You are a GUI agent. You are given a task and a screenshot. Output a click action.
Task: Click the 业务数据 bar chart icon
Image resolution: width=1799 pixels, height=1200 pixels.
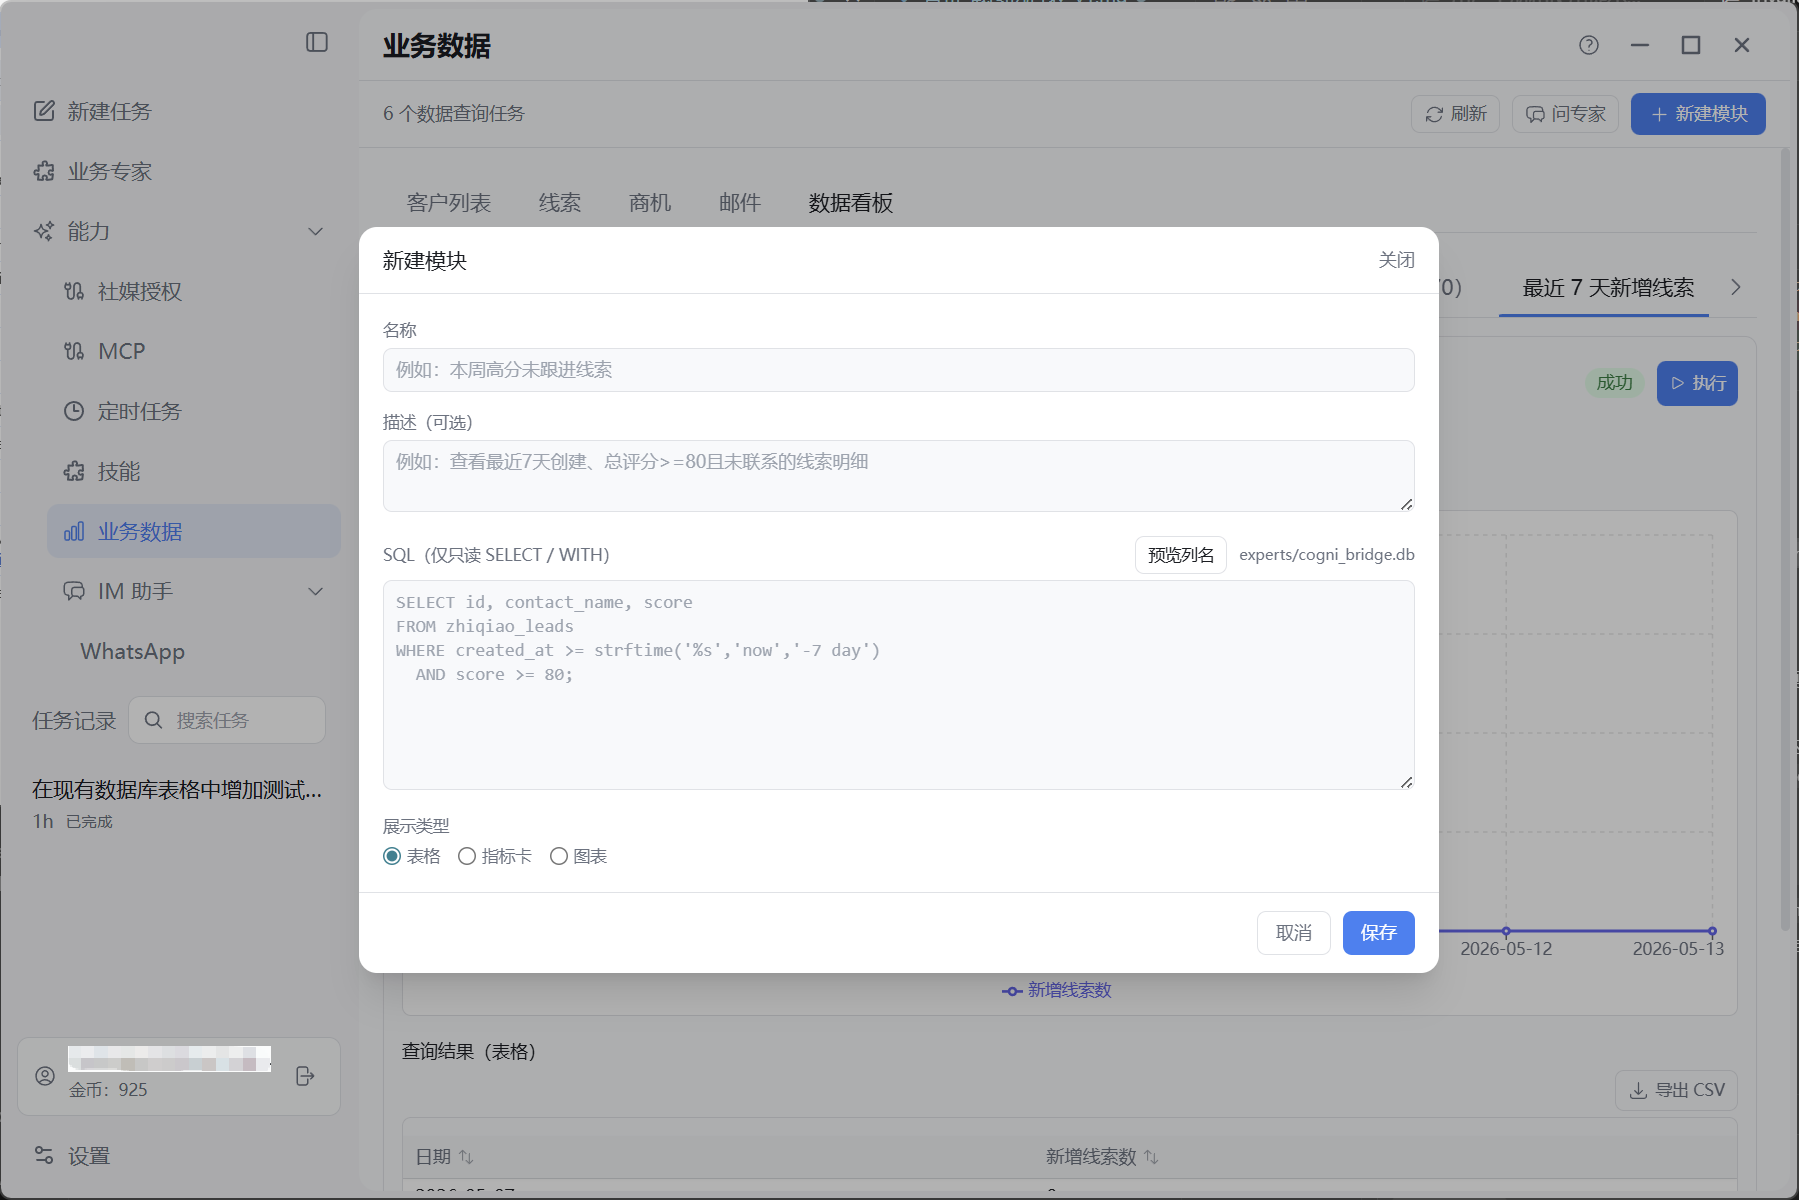[74, 531]
